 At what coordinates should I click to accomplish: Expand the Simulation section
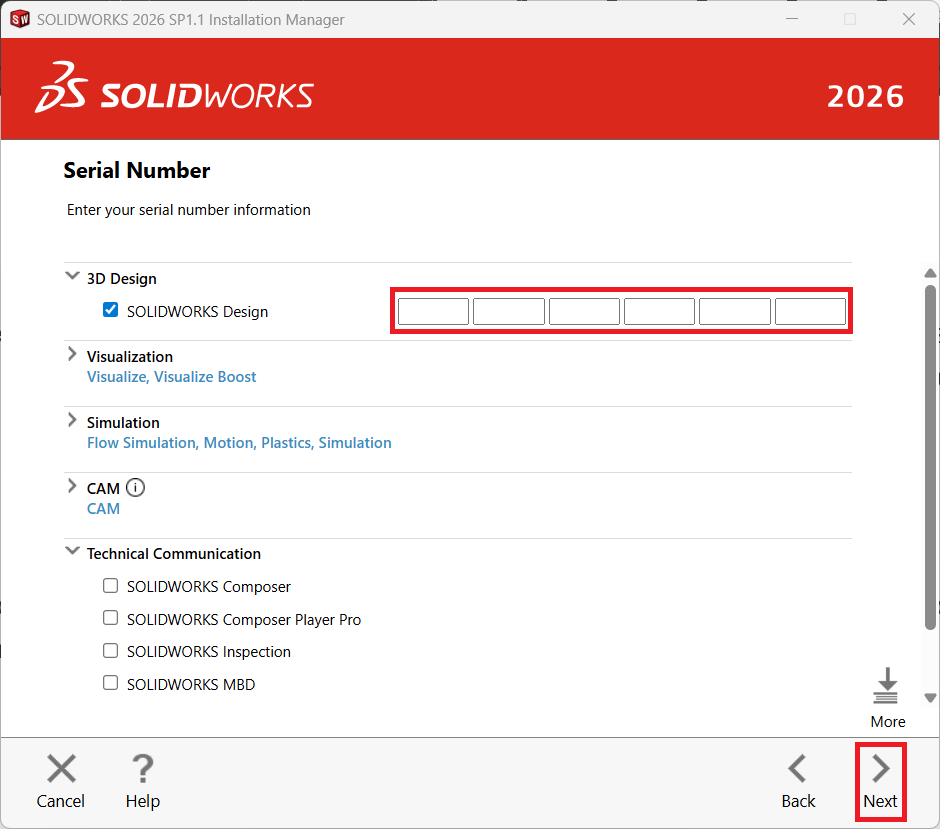pos(72,421)
